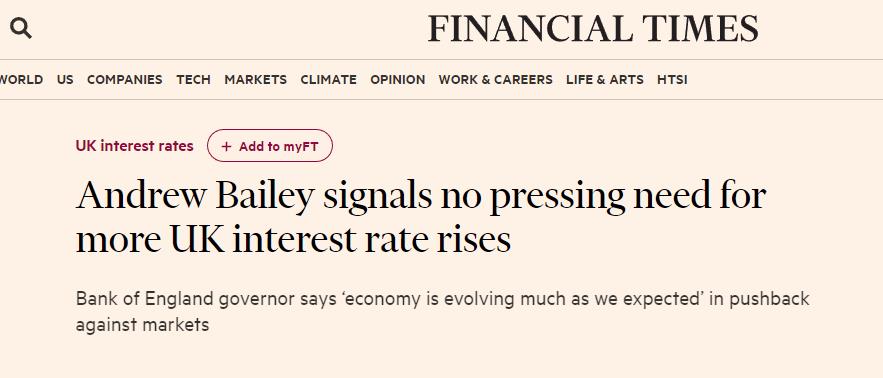
Task: Click the Add to myFT button
Action: click(270, 146)
